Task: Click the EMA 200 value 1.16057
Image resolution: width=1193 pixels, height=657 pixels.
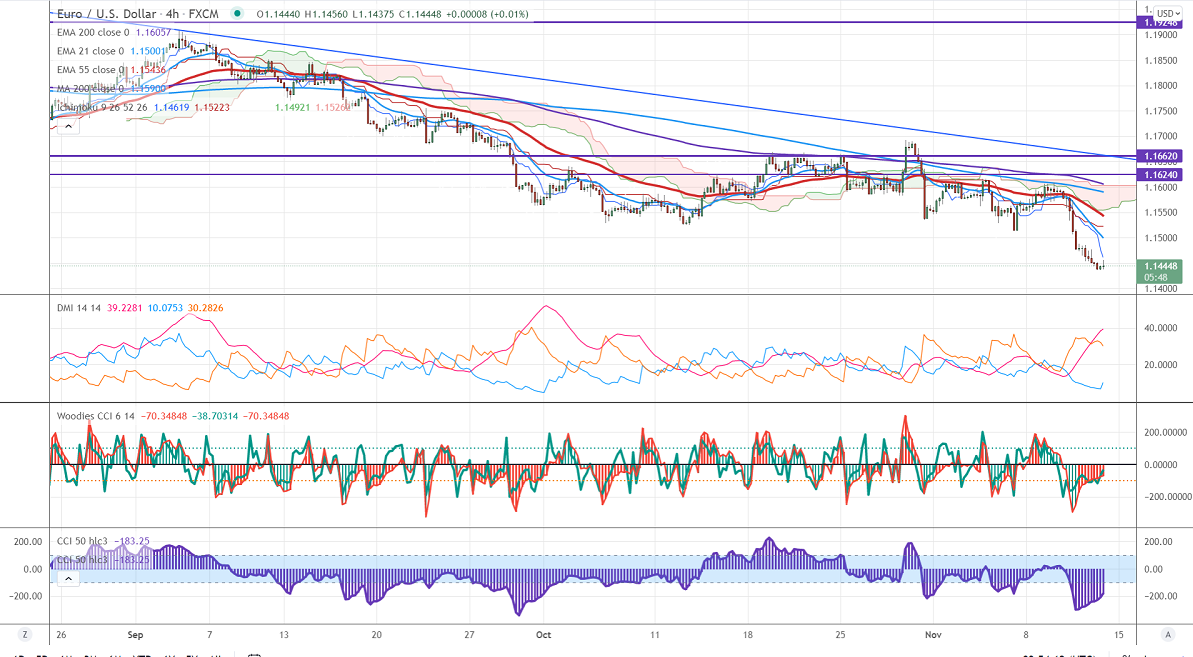Action: coord(154,33)
